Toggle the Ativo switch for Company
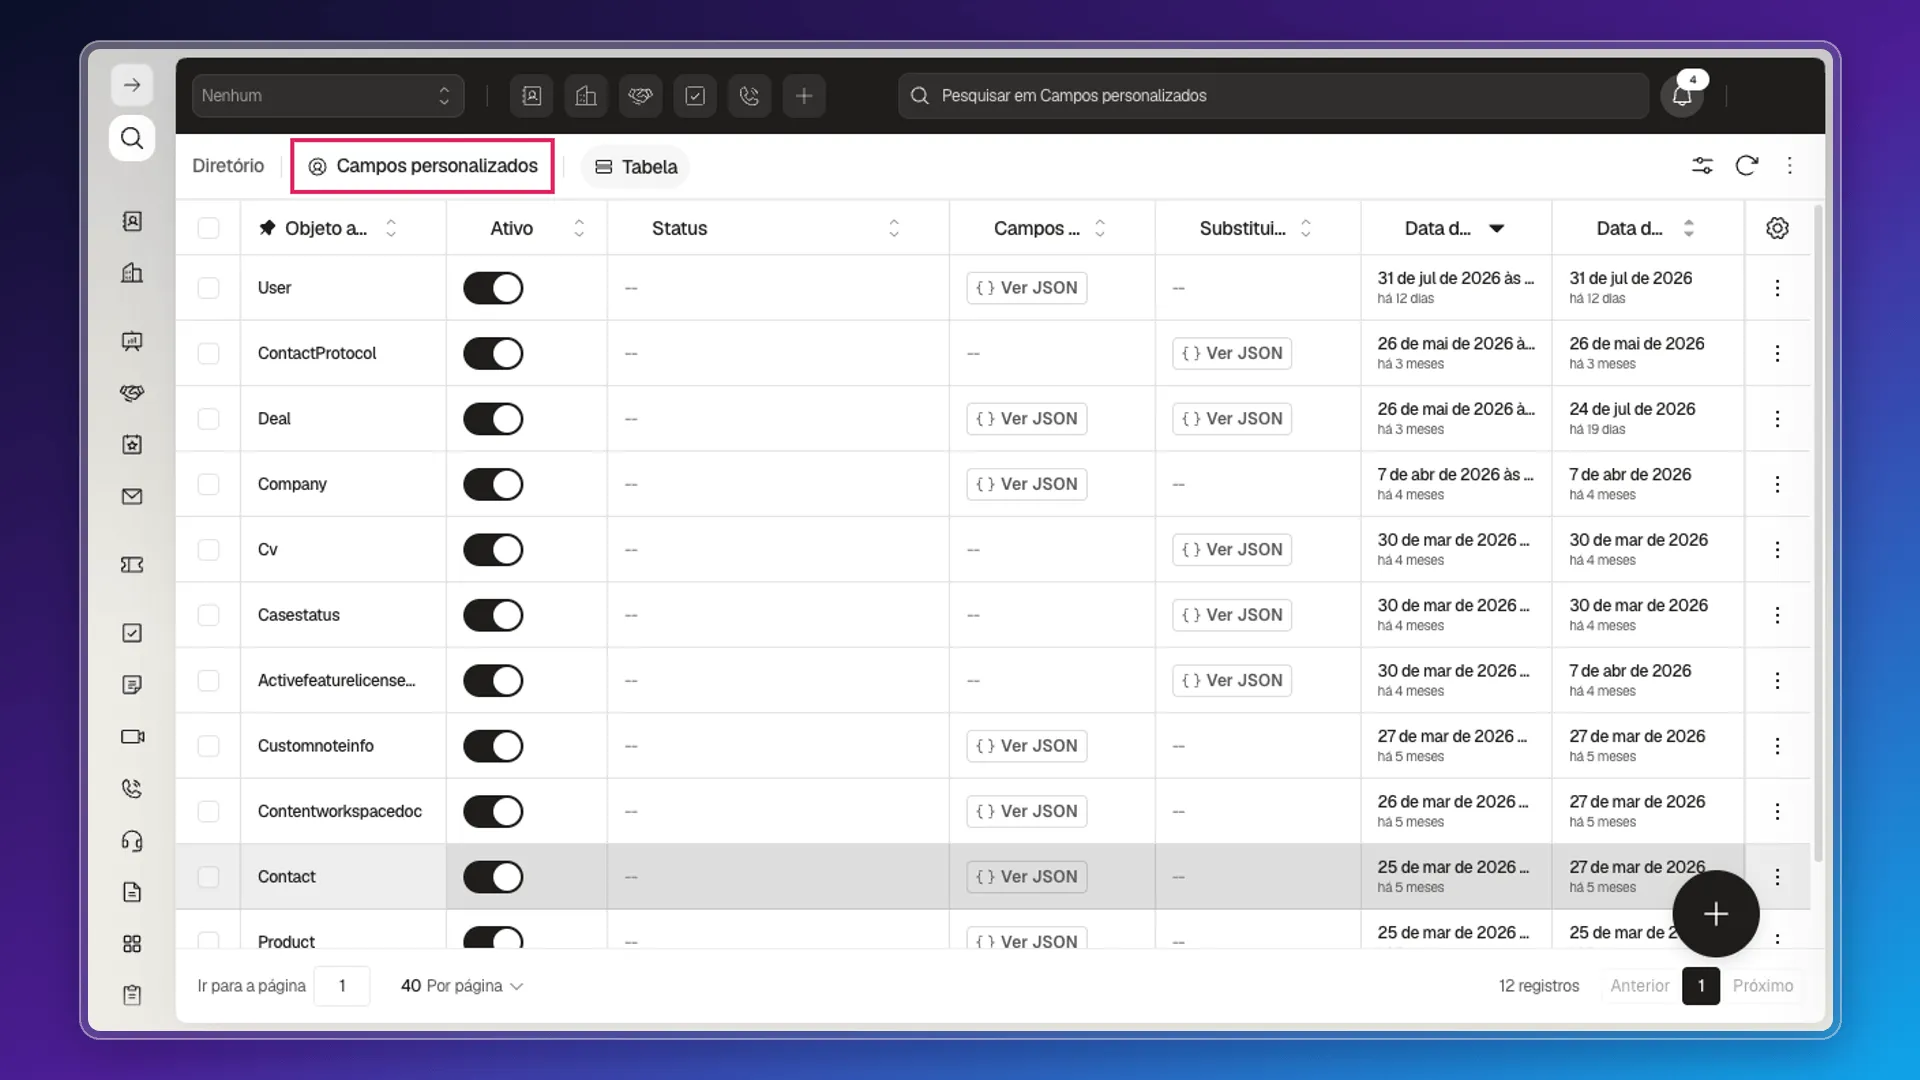 [x=493, y=484]
